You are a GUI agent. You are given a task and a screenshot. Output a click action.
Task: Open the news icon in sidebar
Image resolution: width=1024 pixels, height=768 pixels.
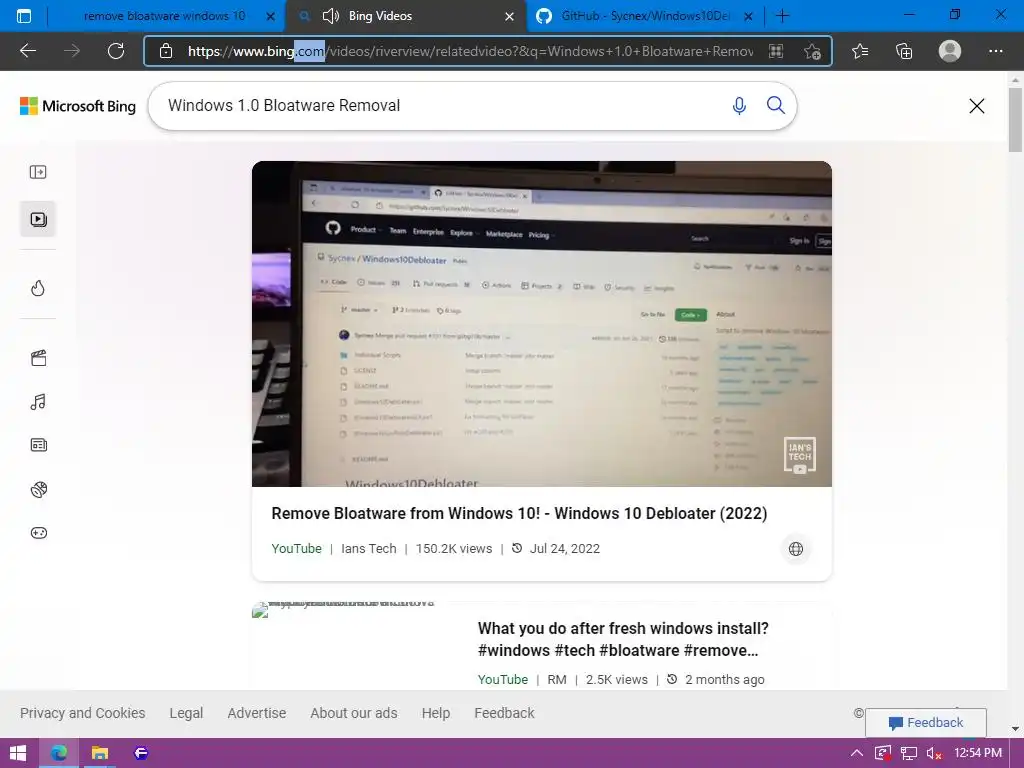coord(39,445)
